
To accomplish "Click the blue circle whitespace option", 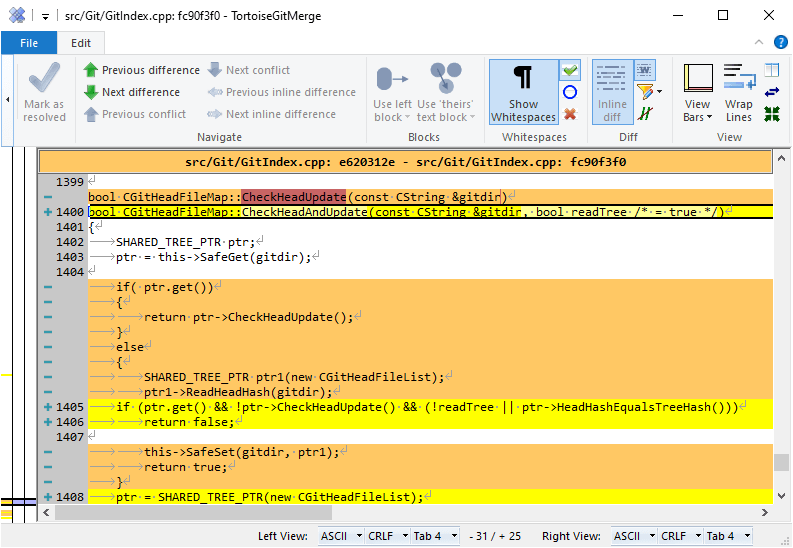I will coord(570,92).
